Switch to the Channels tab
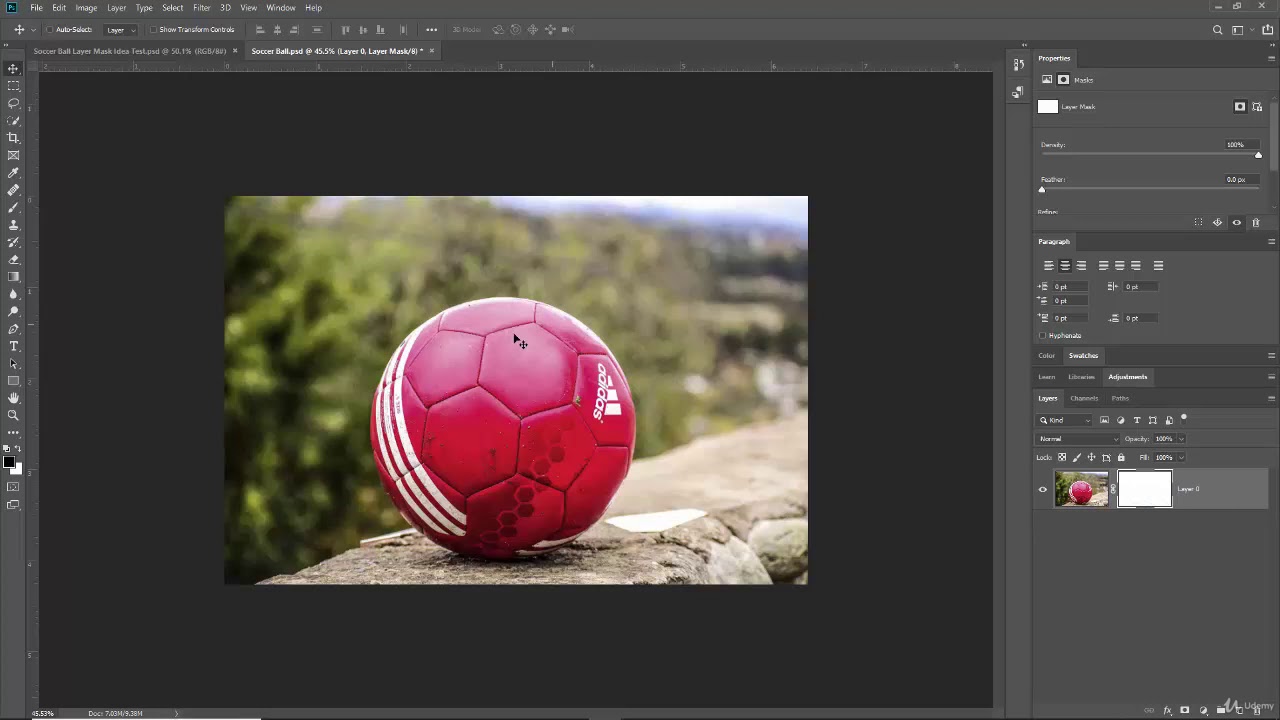The width and height of the screenshot is (1280, 720). click(x=1084, y=398)
